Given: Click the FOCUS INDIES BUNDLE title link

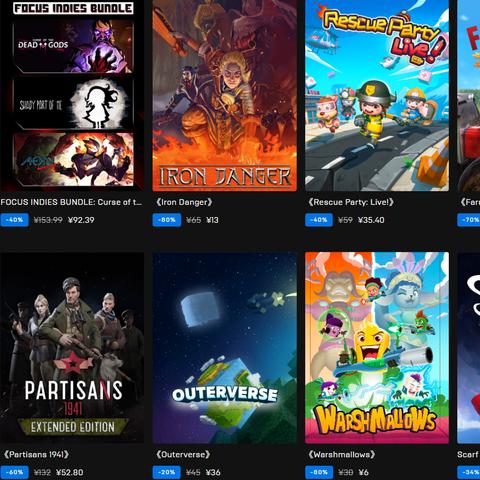Looking at the screenshot, I should point(71,202).
